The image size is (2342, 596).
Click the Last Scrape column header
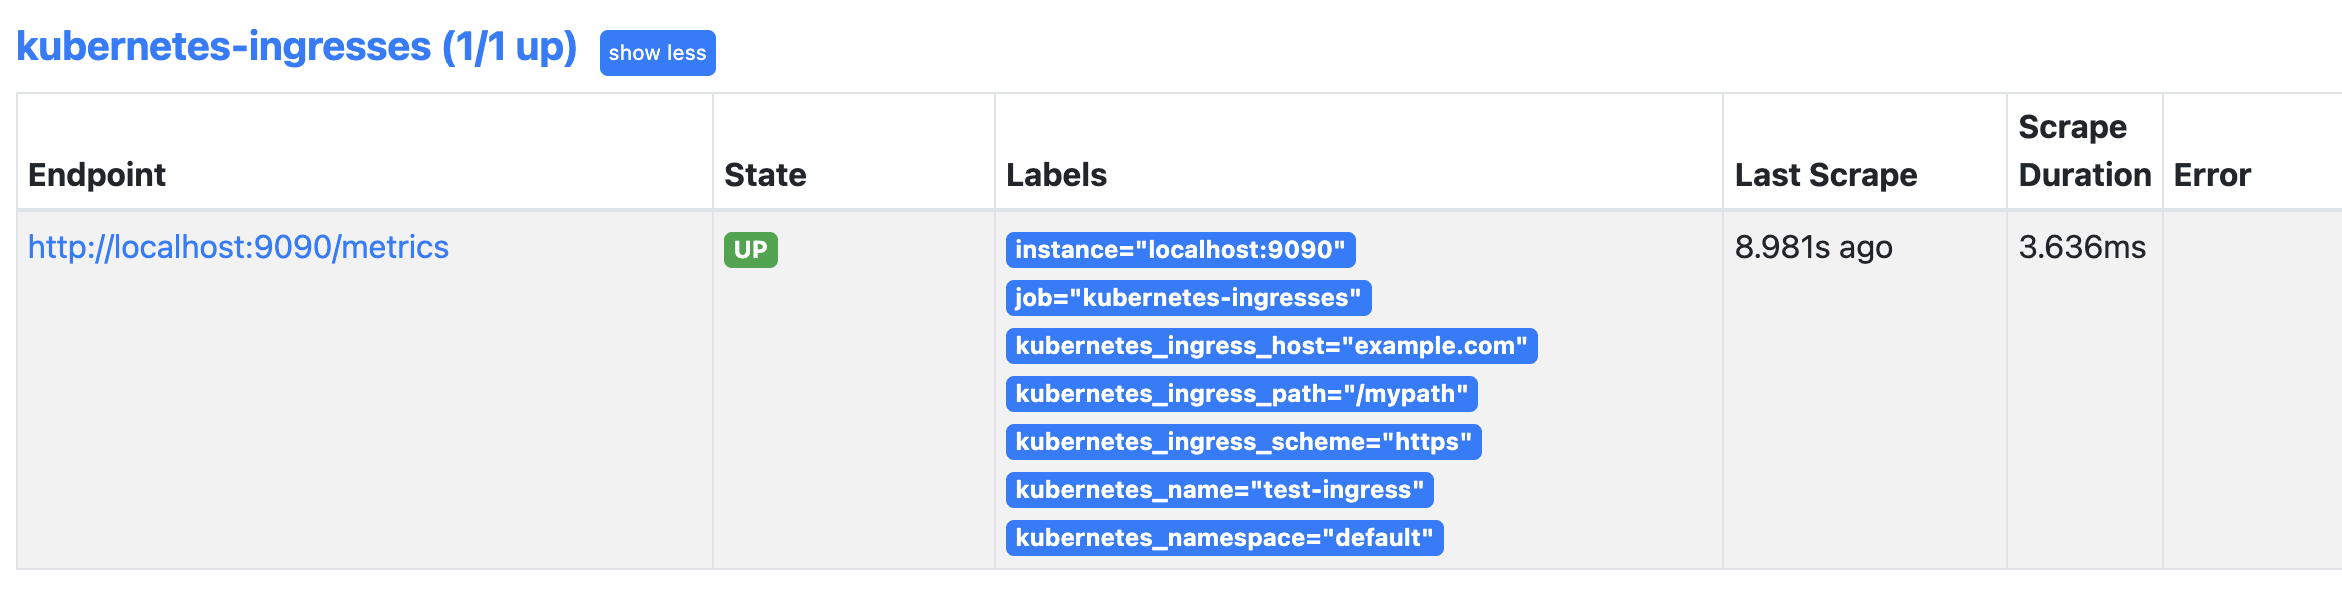tap(1826, 175)
